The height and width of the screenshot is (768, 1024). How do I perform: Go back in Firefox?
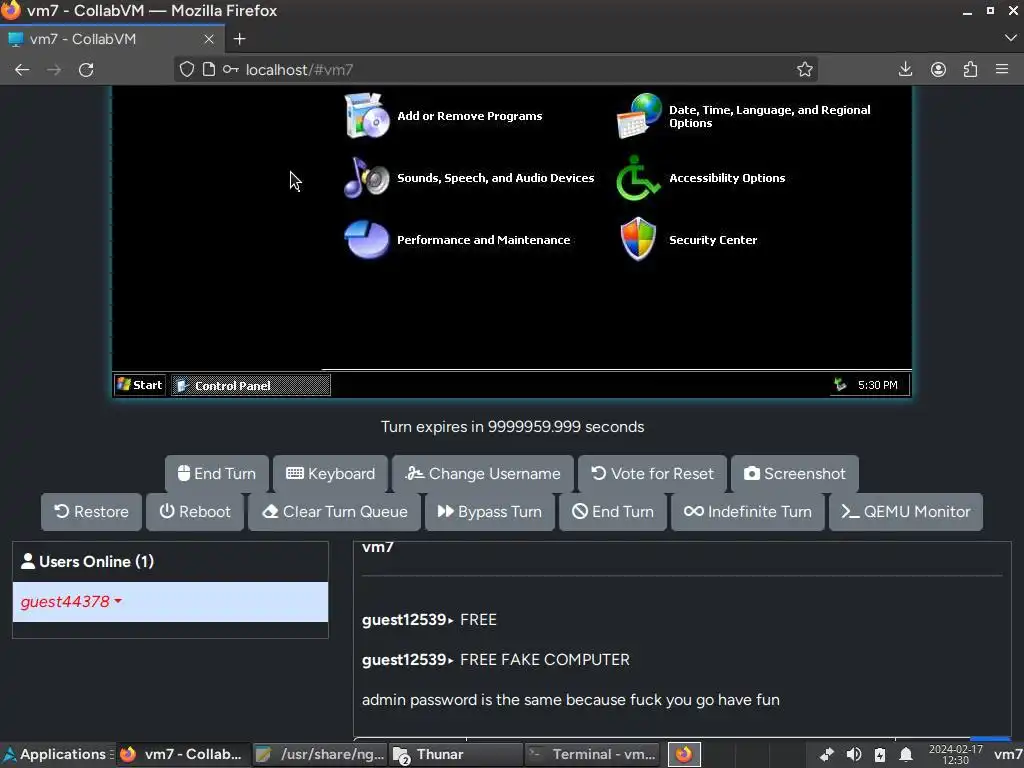(22, 70)
